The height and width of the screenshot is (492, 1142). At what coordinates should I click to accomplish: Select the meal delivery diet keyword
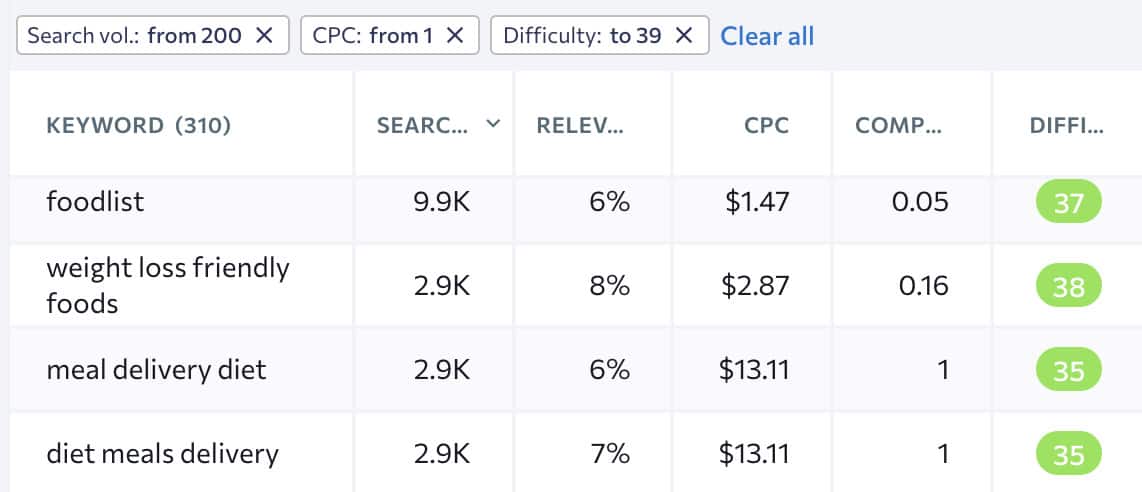pyautogui.click(x=156, y=370)
